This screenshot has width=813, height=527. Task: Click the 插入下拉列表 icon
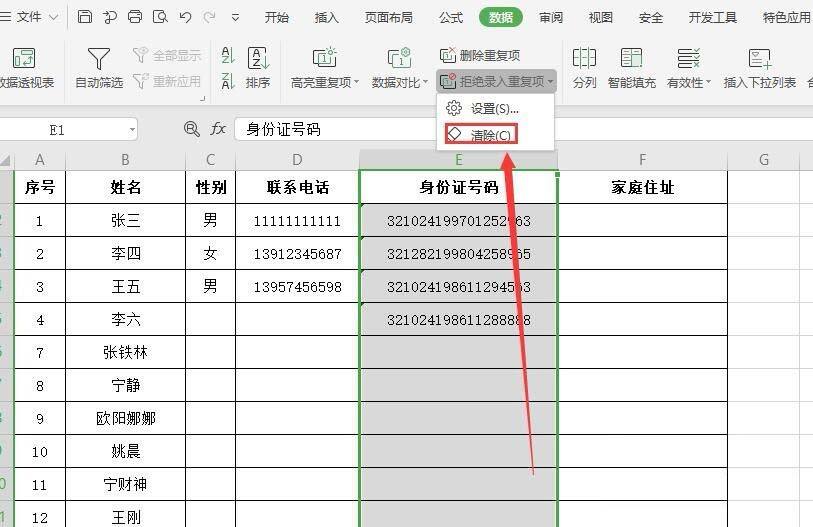[x=760, y=58]
